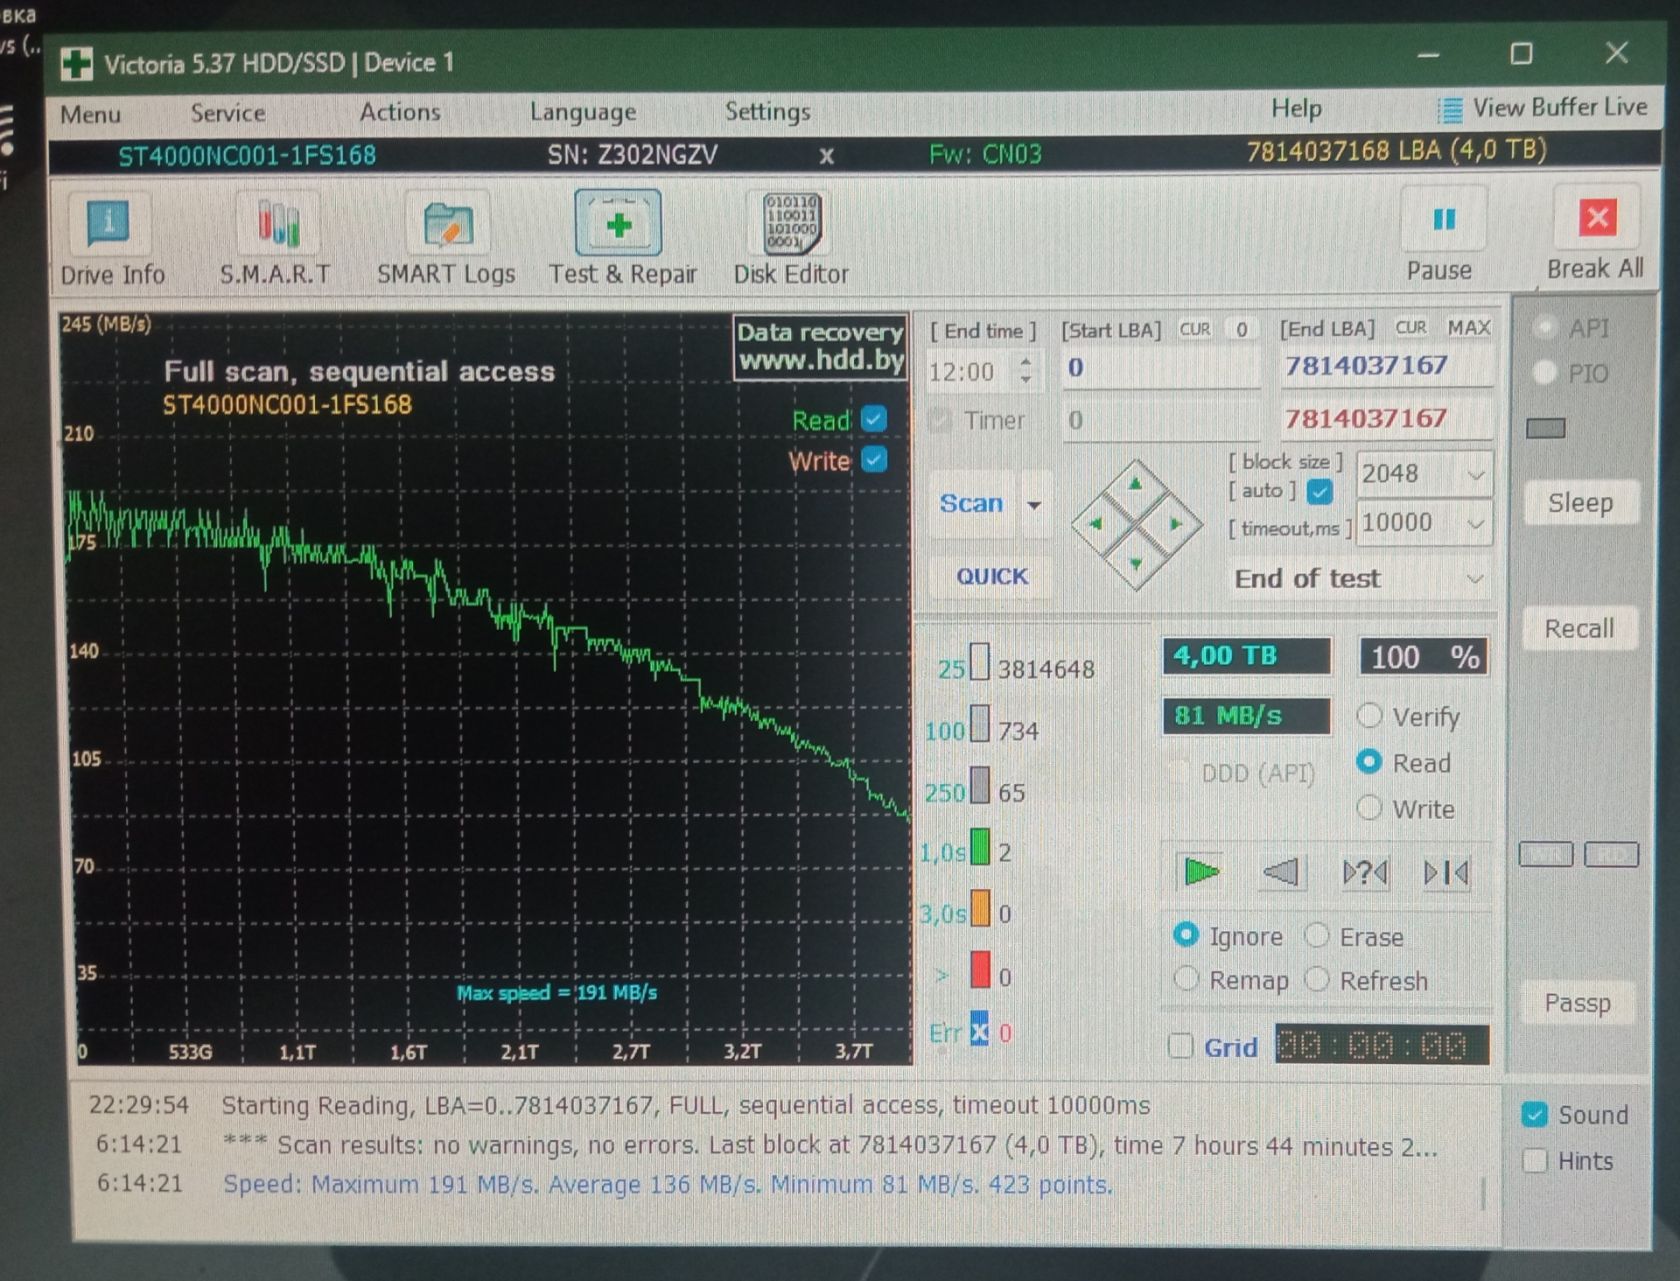The image size is (1680, 1281).
Task: Click the MAX button above End LBA
Action: tap(1468, 328)
